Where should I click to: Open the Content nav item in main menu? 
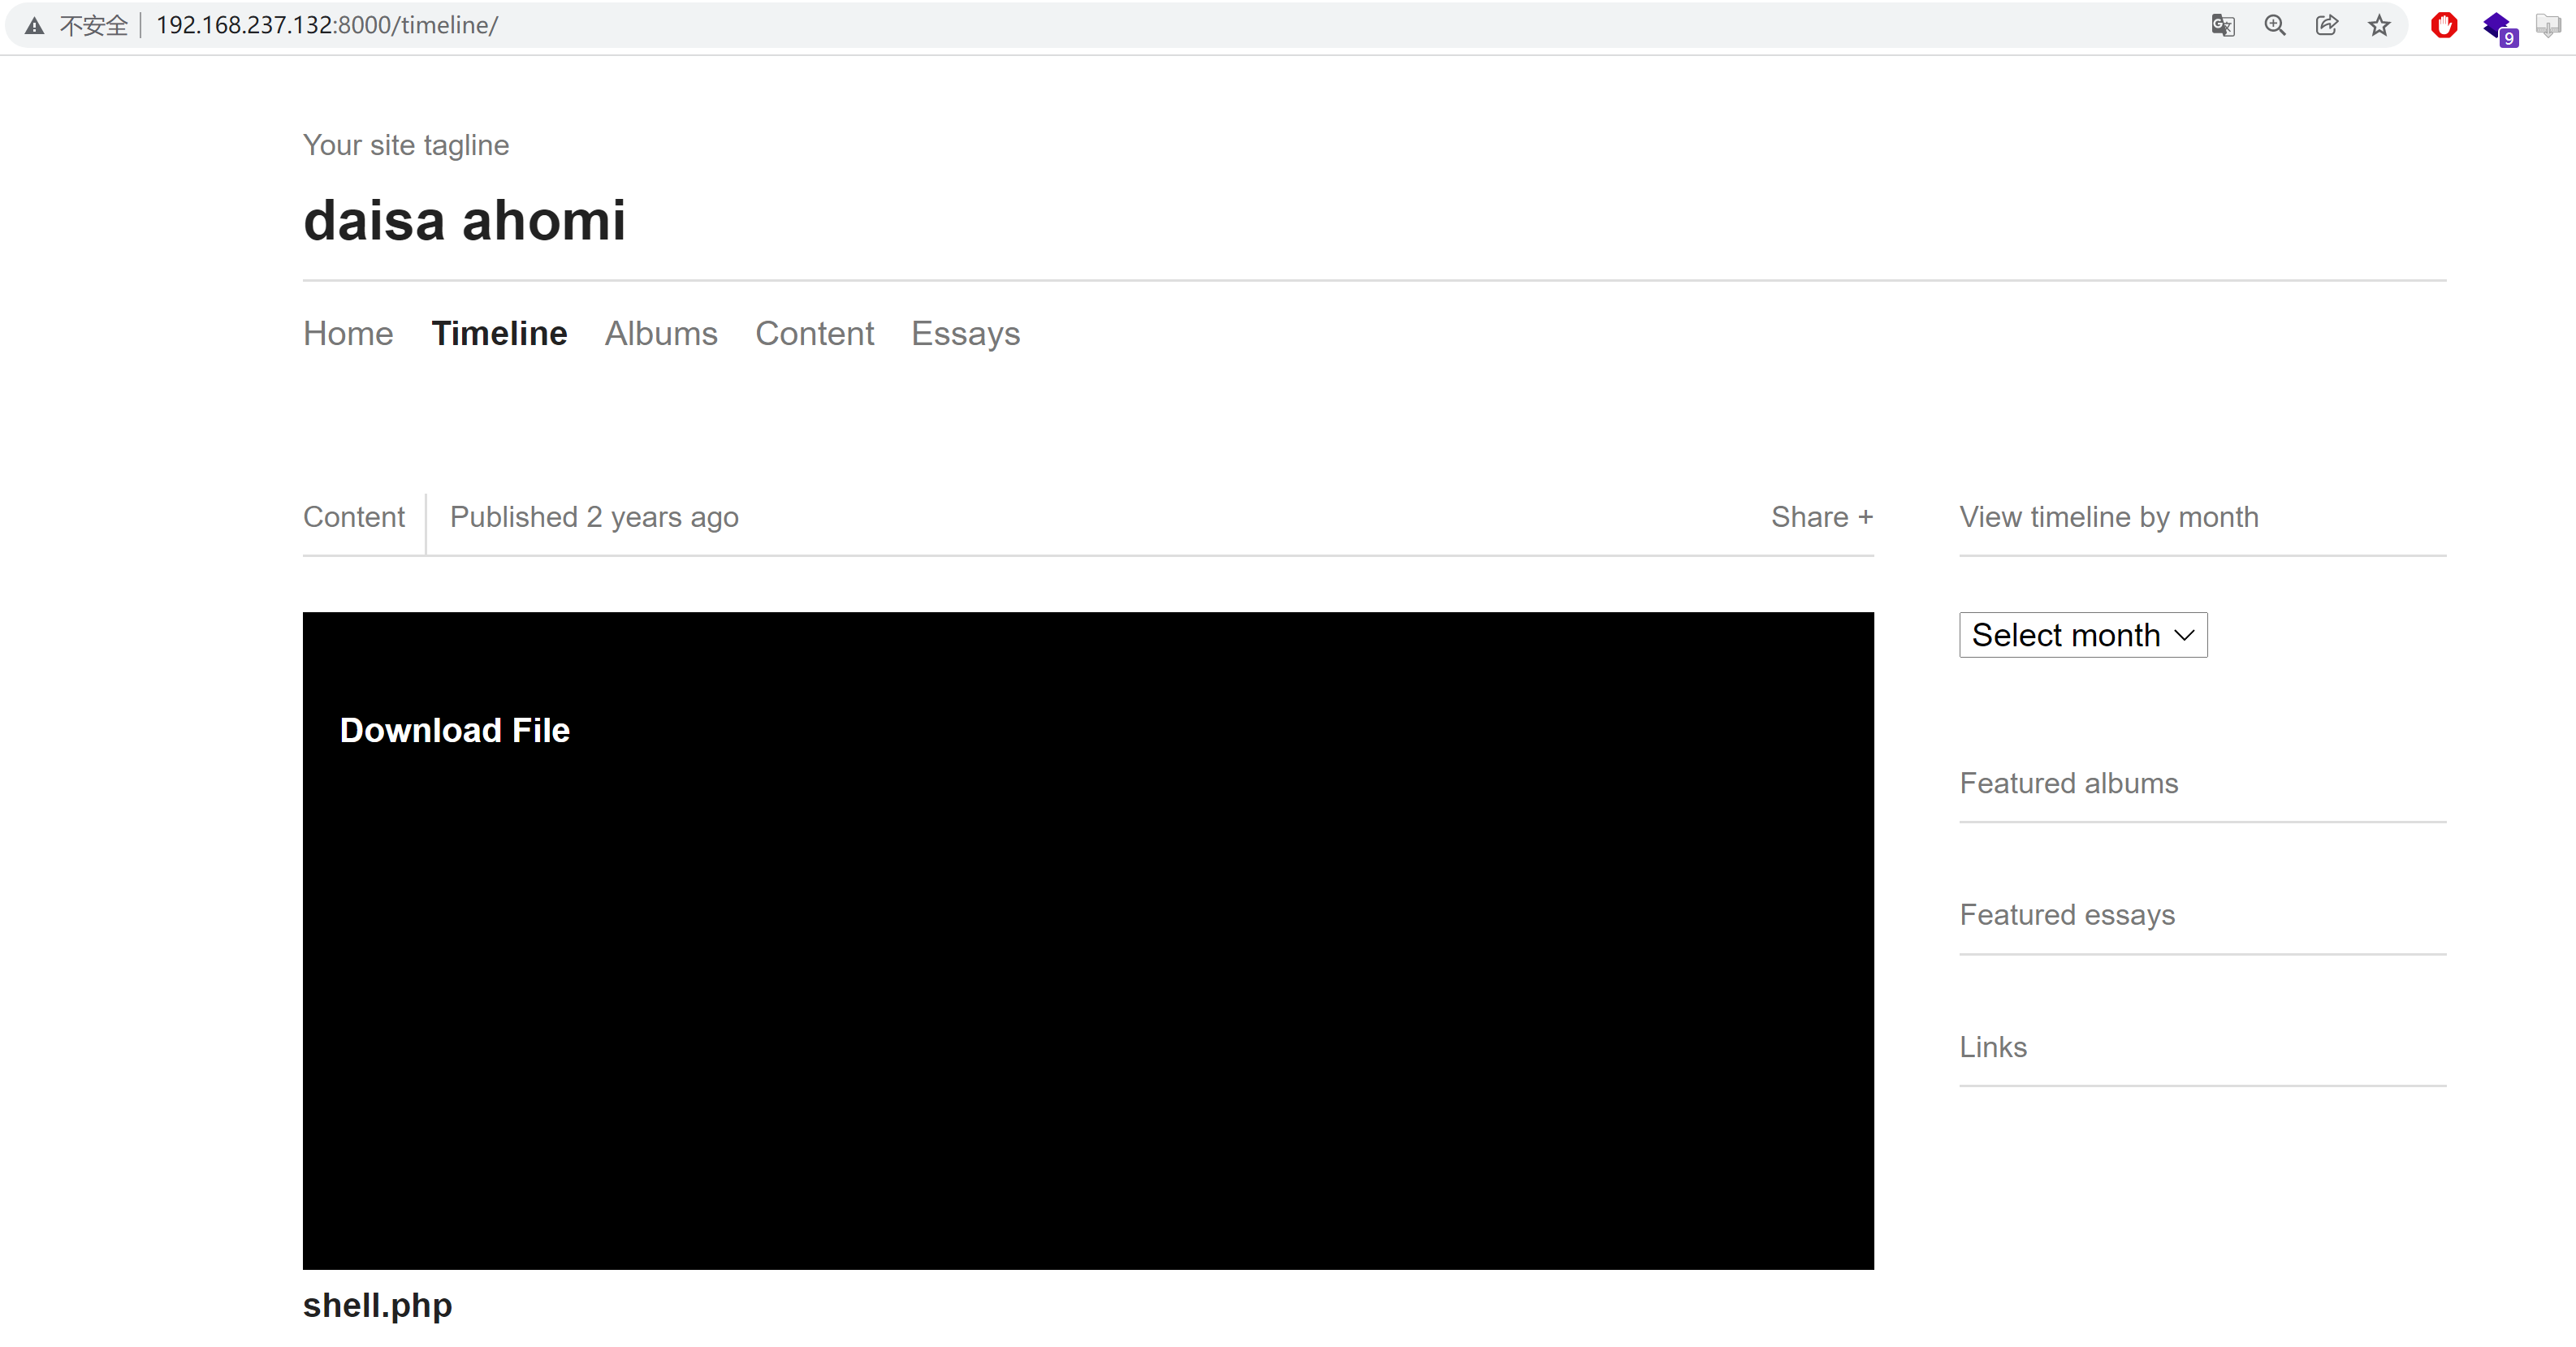814,333
